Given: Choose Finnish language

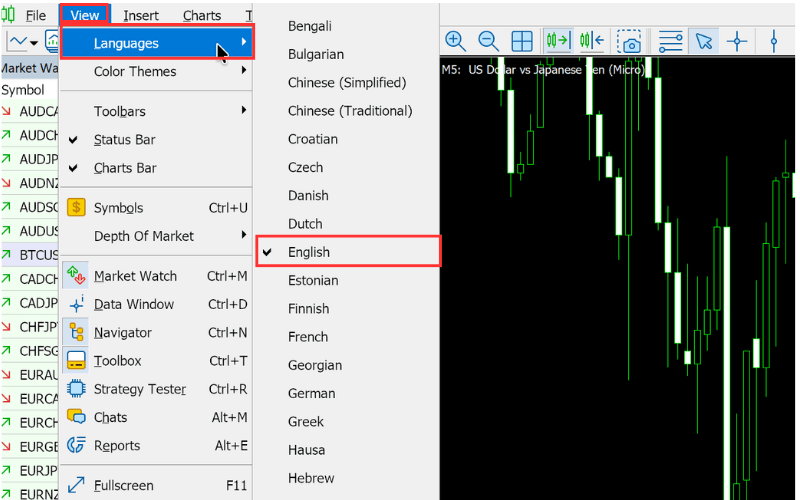Looking at the screenshot, I should [309, 308].
